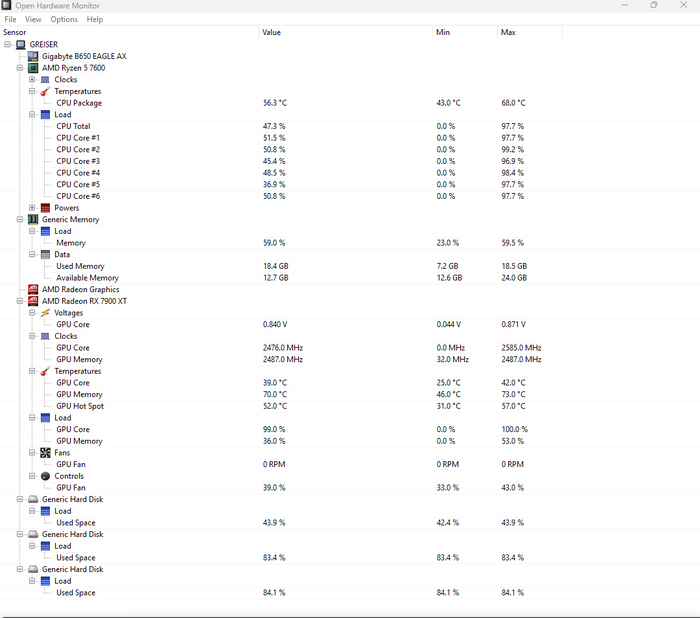Click the Value column header
The height and width of the screenshot is (618, 700).
tap(346, 32)
